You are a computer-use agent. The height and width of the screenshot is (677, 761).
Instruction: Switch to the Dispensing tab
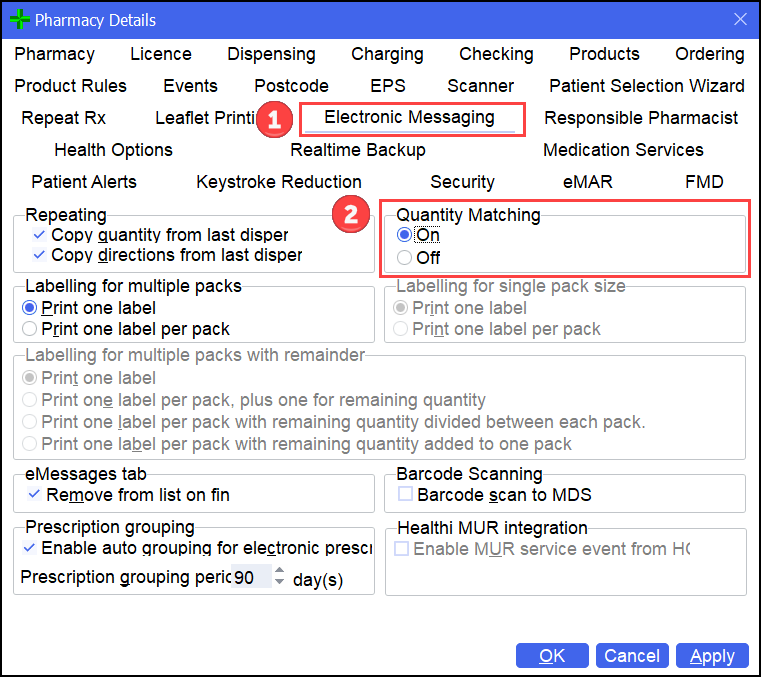click(x=271, y=54)
